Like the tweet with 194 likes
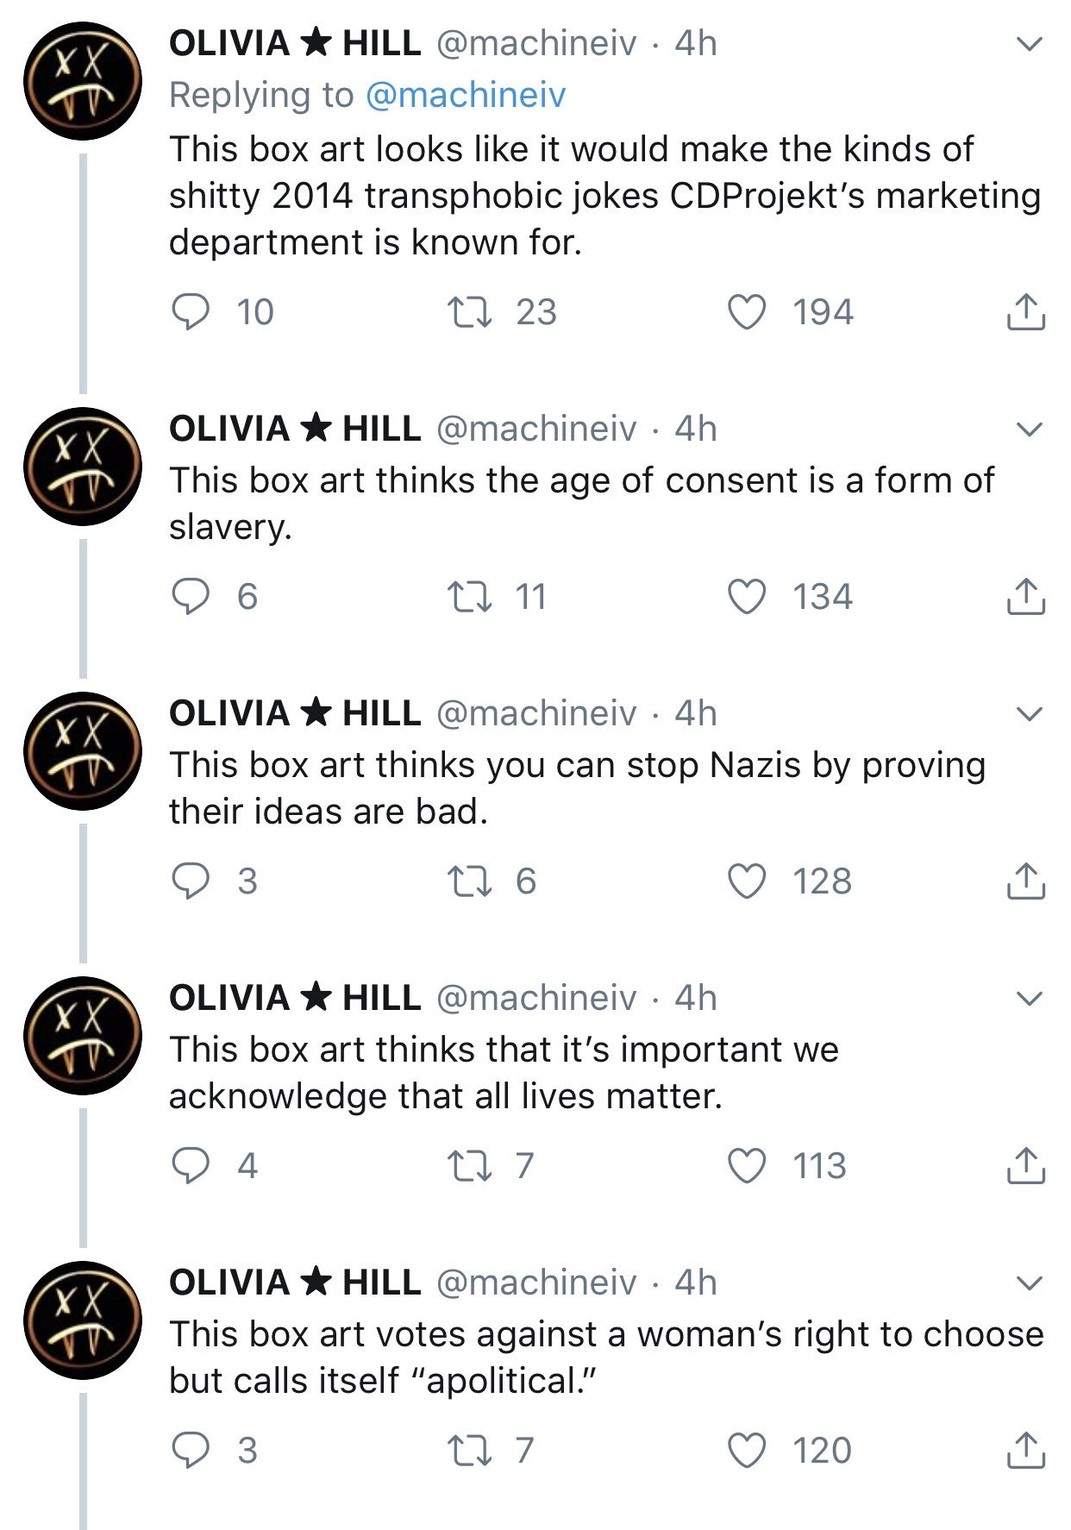Viewport: 1071px width, 1530px height. 746,312
